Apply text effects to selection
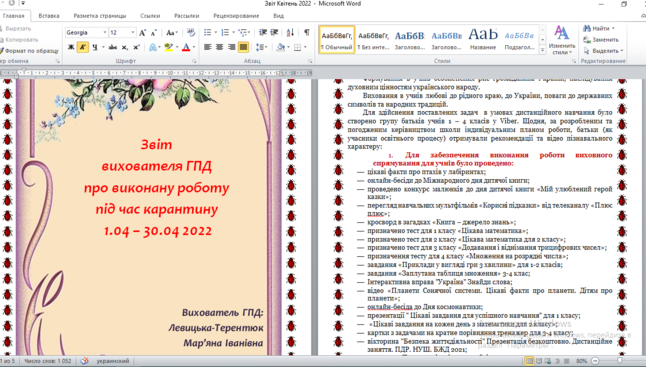 [x=153, y=47]
